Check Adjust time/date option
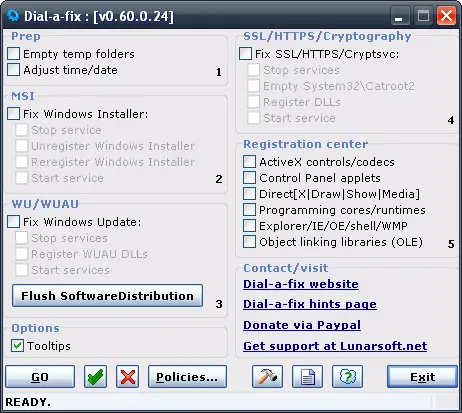 click(13, 70)
